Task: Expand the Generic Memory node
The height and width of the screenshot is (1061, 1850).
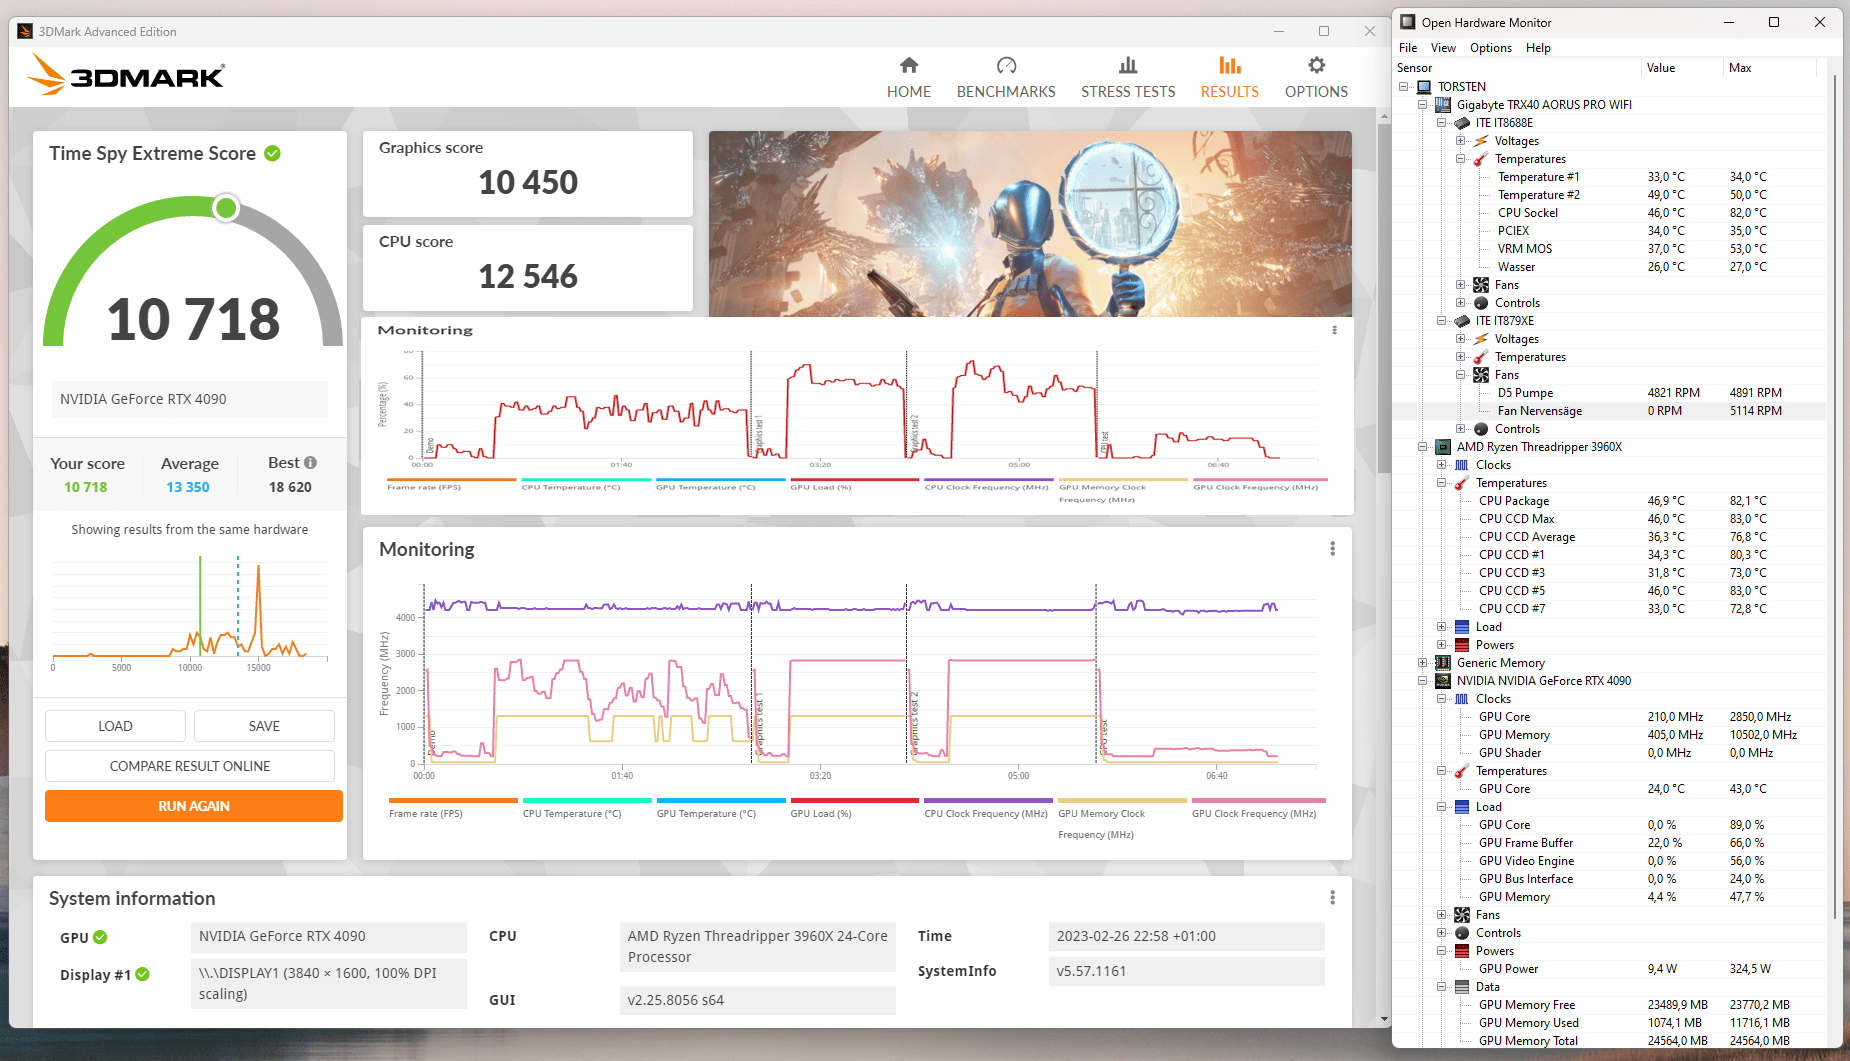Action: click(1423, 663)
